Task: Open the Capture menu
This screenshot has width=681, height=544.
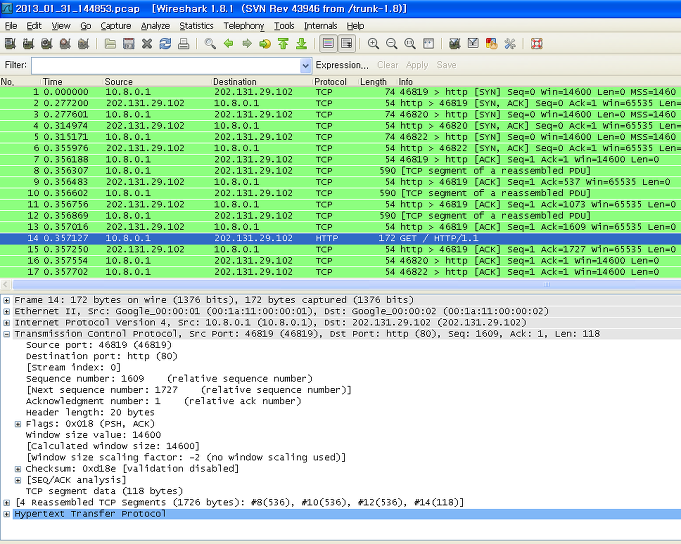Action: [x=116, y=26]
